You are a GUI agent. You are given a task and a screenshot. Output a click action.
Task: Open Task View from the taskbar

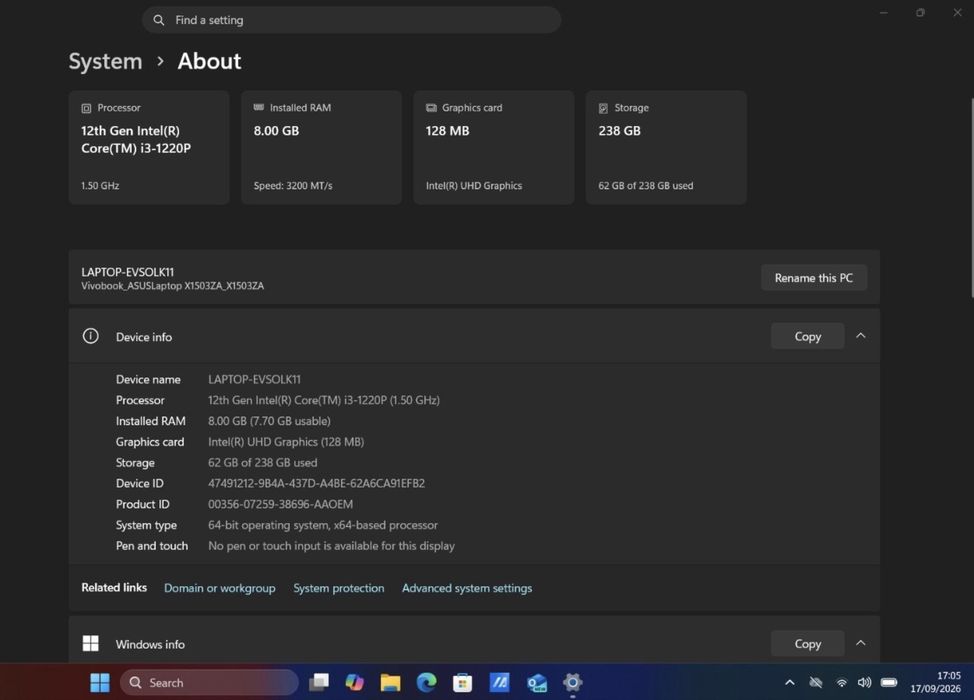[319, 683]
